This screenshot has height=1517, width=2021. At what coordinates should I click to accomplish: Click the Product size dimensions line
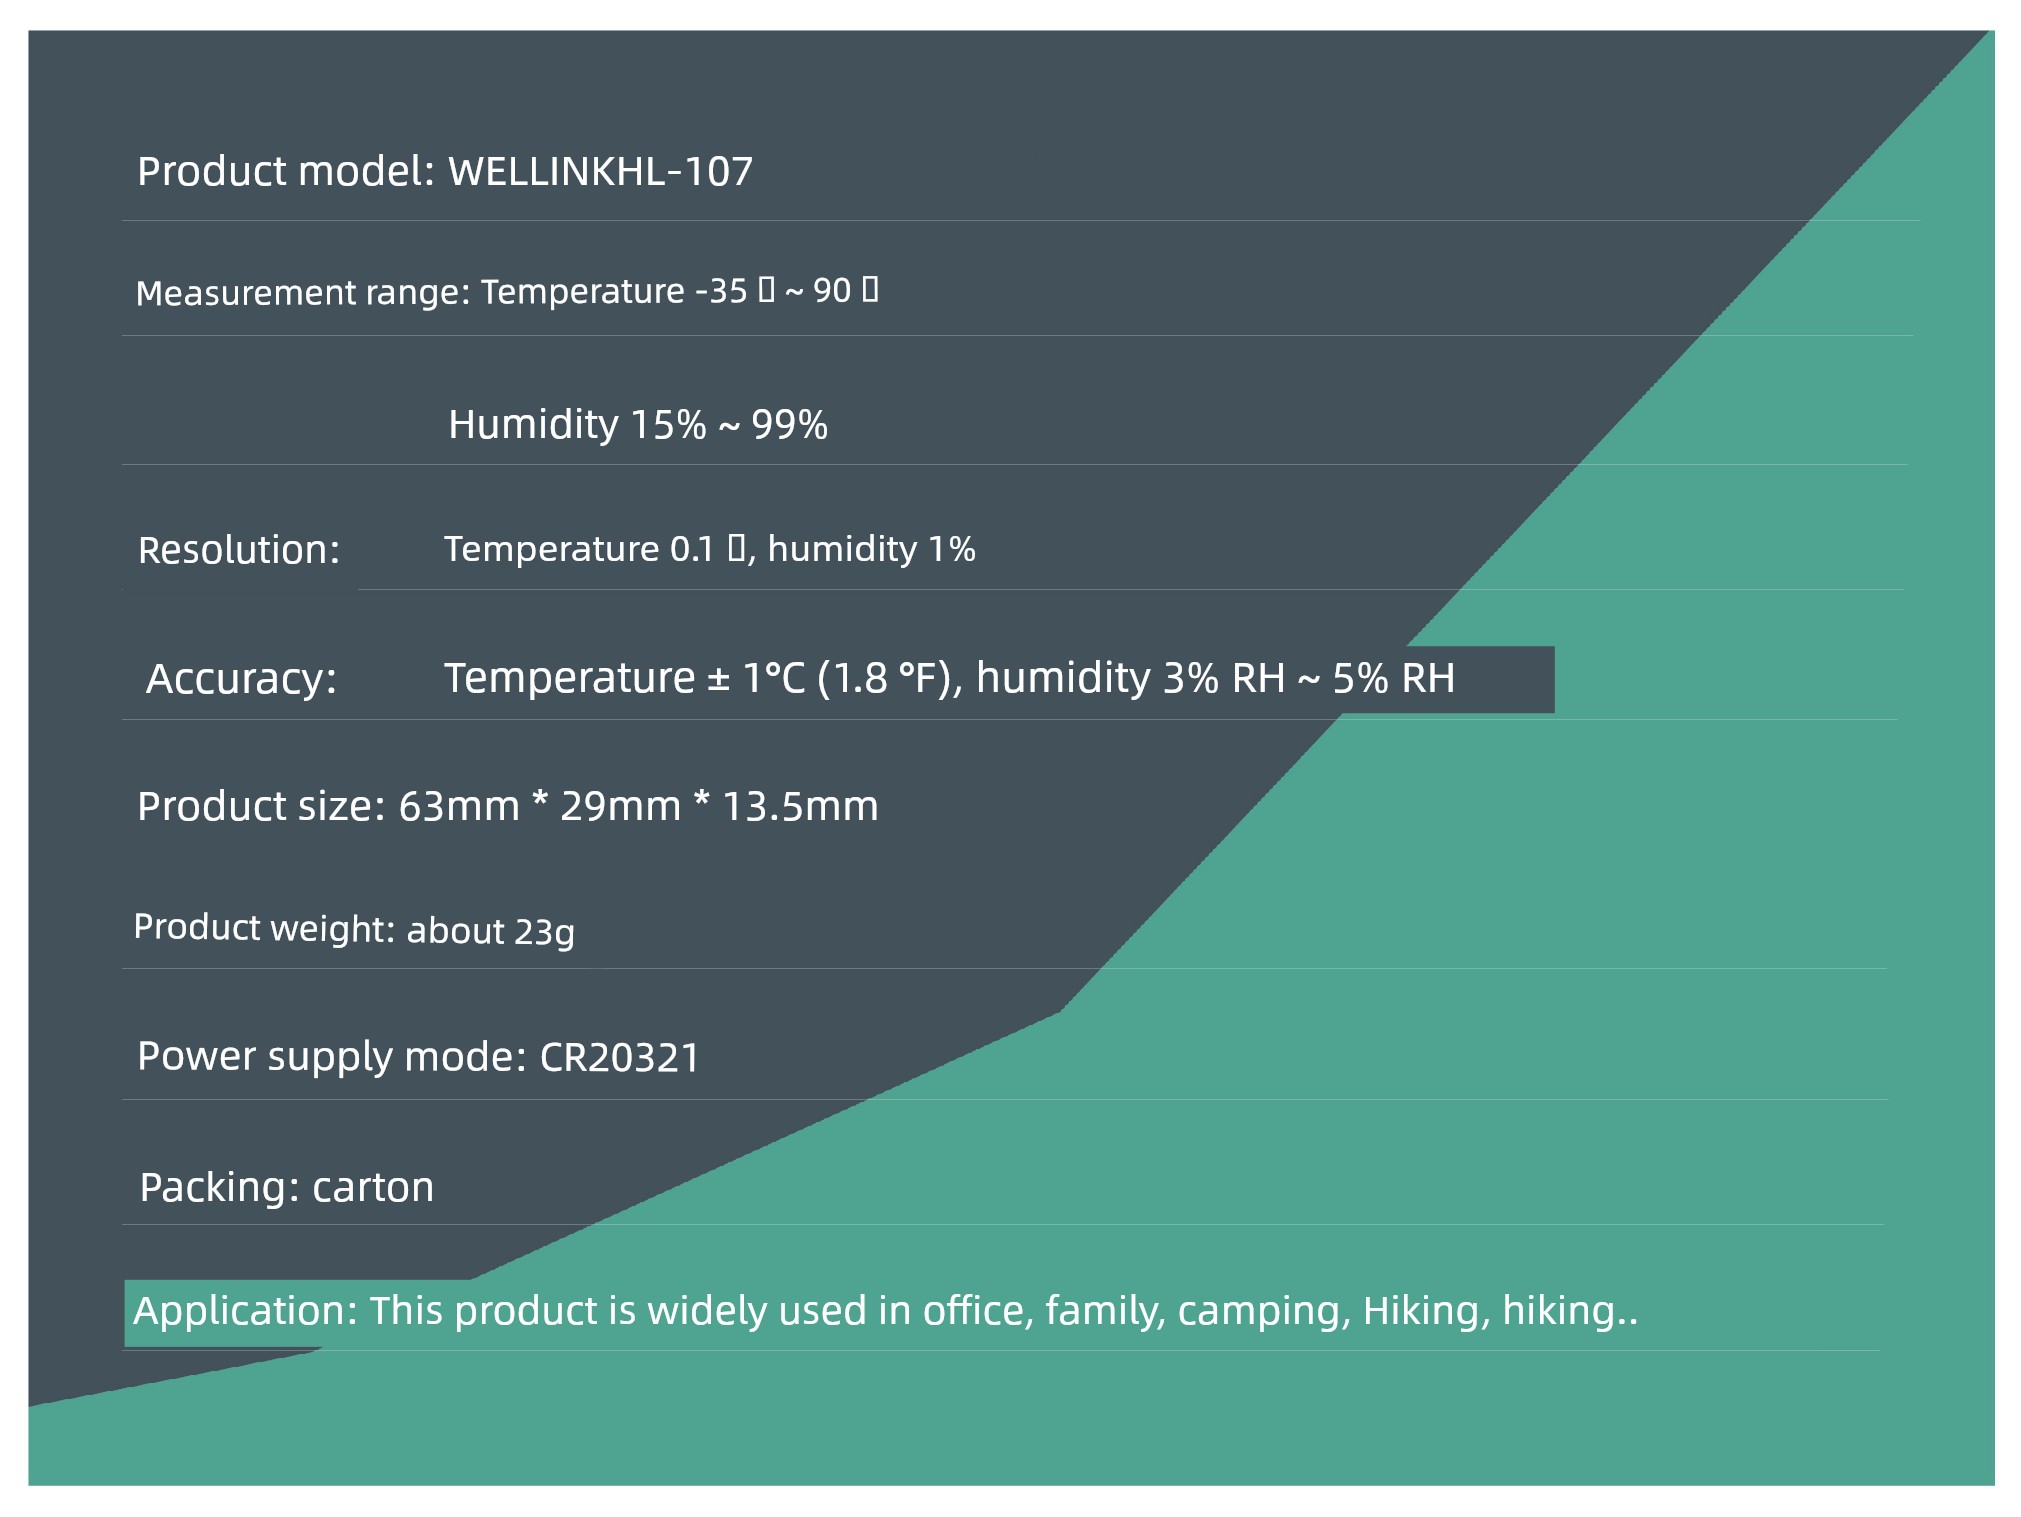(508, 805)
